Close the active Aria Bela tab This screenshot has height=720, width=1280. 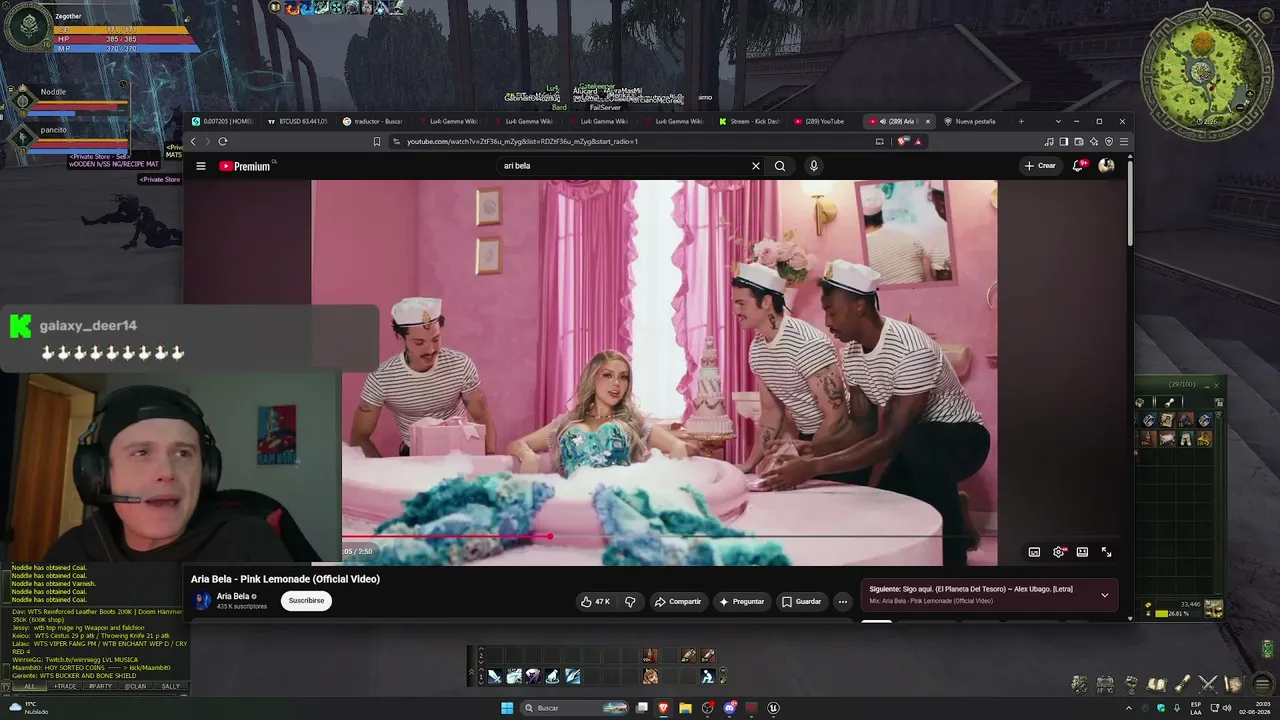[x=927, y=121]
